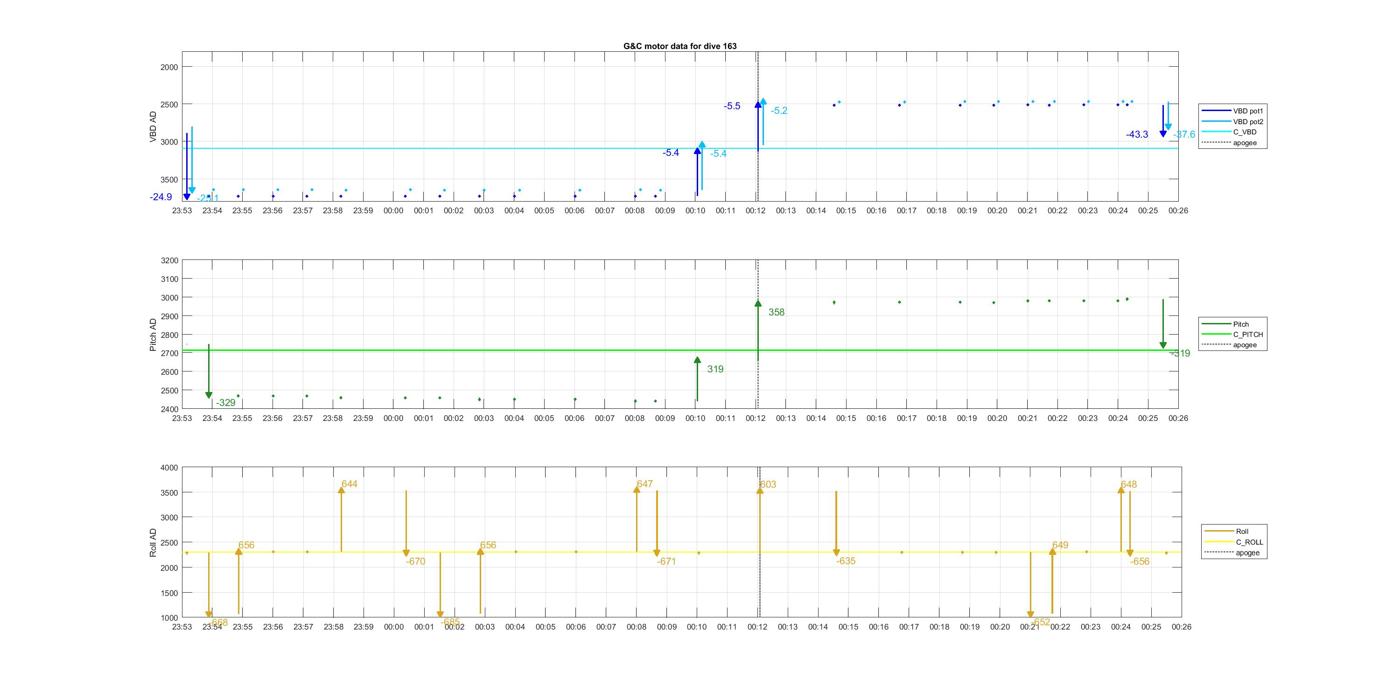Click the '358' pitch data label

click(776, 313)
